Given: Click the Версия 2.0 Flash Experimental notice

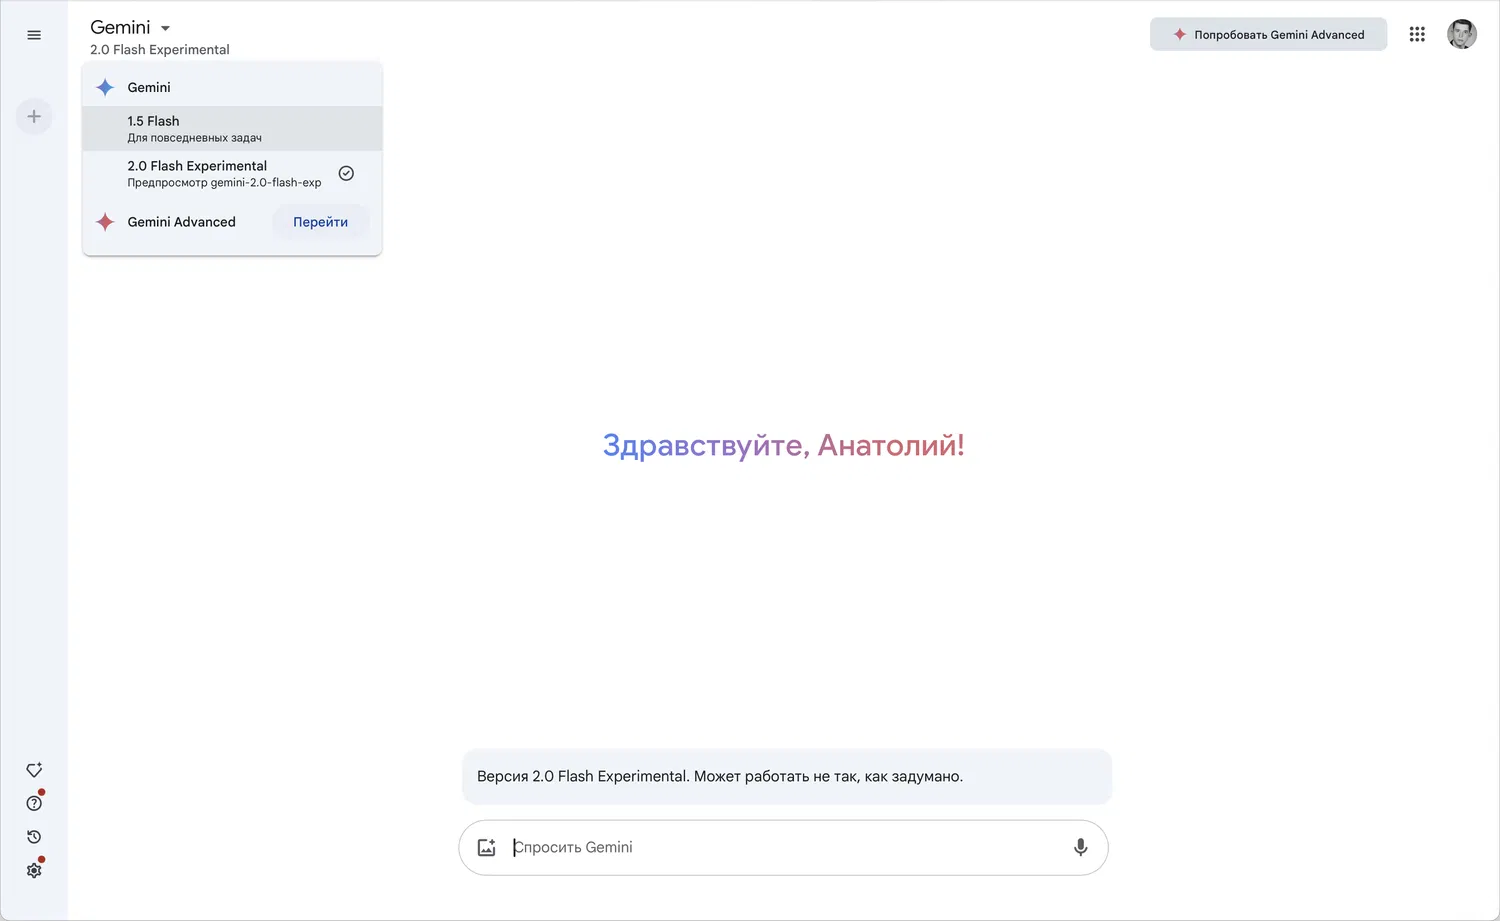Looking at the screenshot, I should click(786, 776).
